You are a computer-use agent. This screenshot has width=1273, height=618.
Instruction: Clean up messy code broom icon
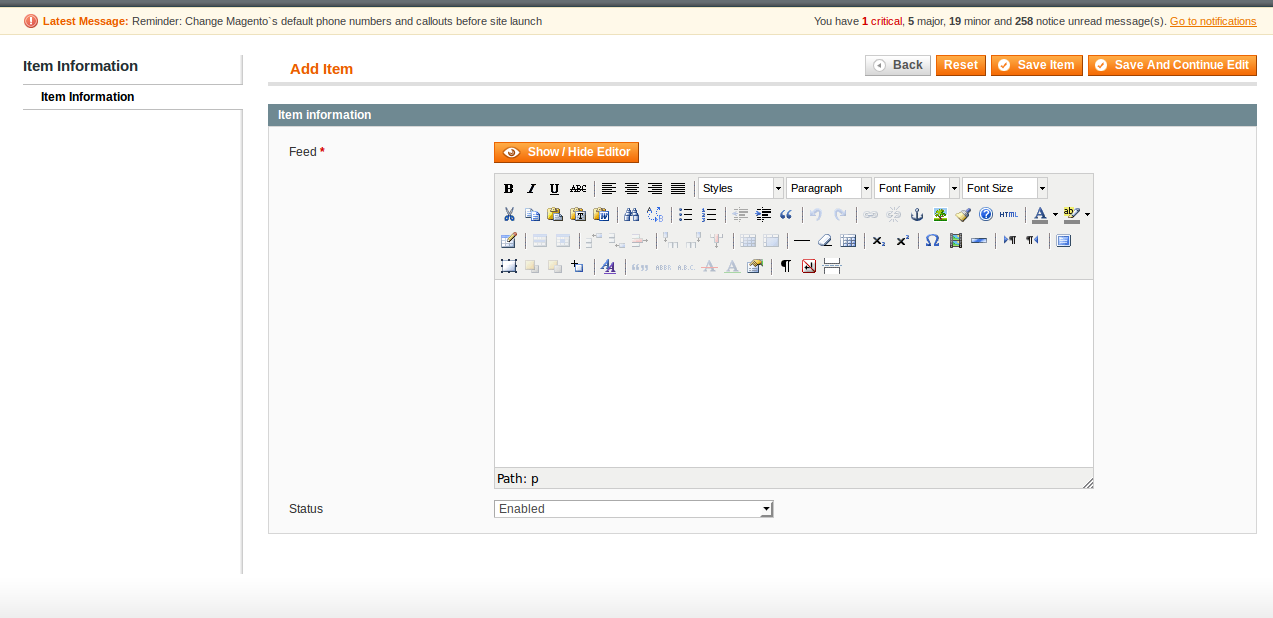point(963,214)
